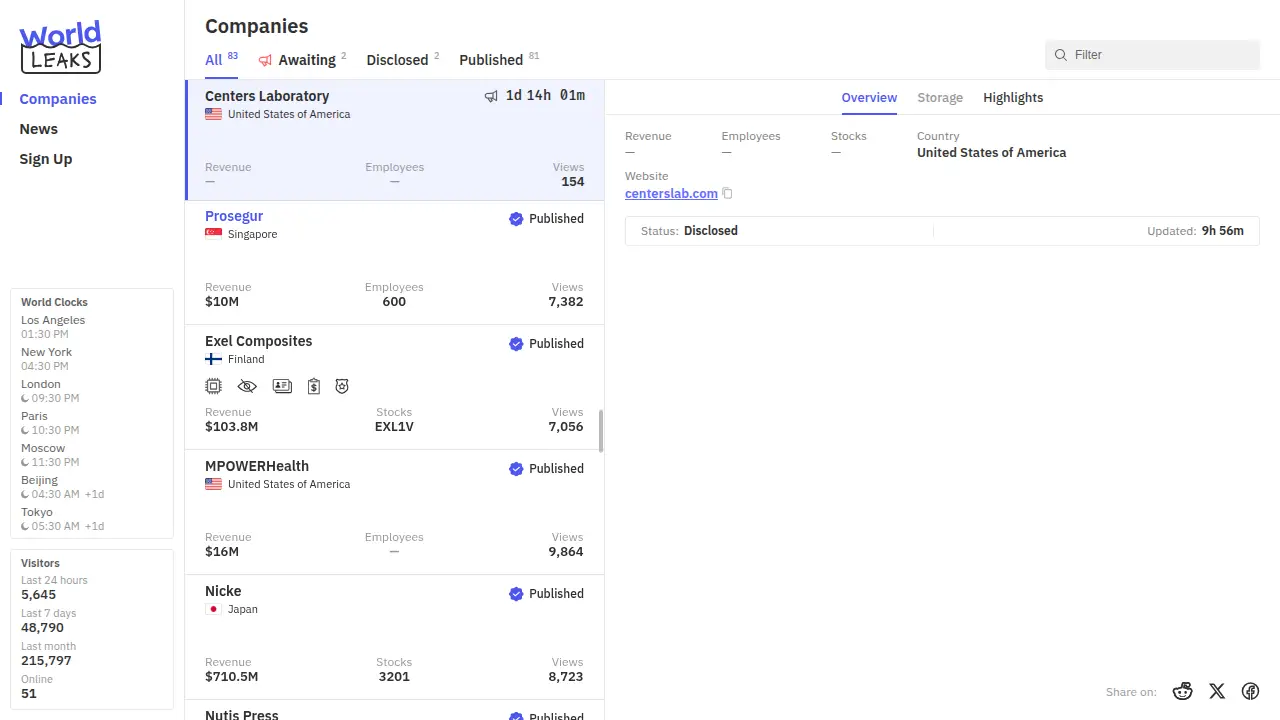1280x720 pixels.
Task: Click the company list scrollbar
Action: (601, 430)
